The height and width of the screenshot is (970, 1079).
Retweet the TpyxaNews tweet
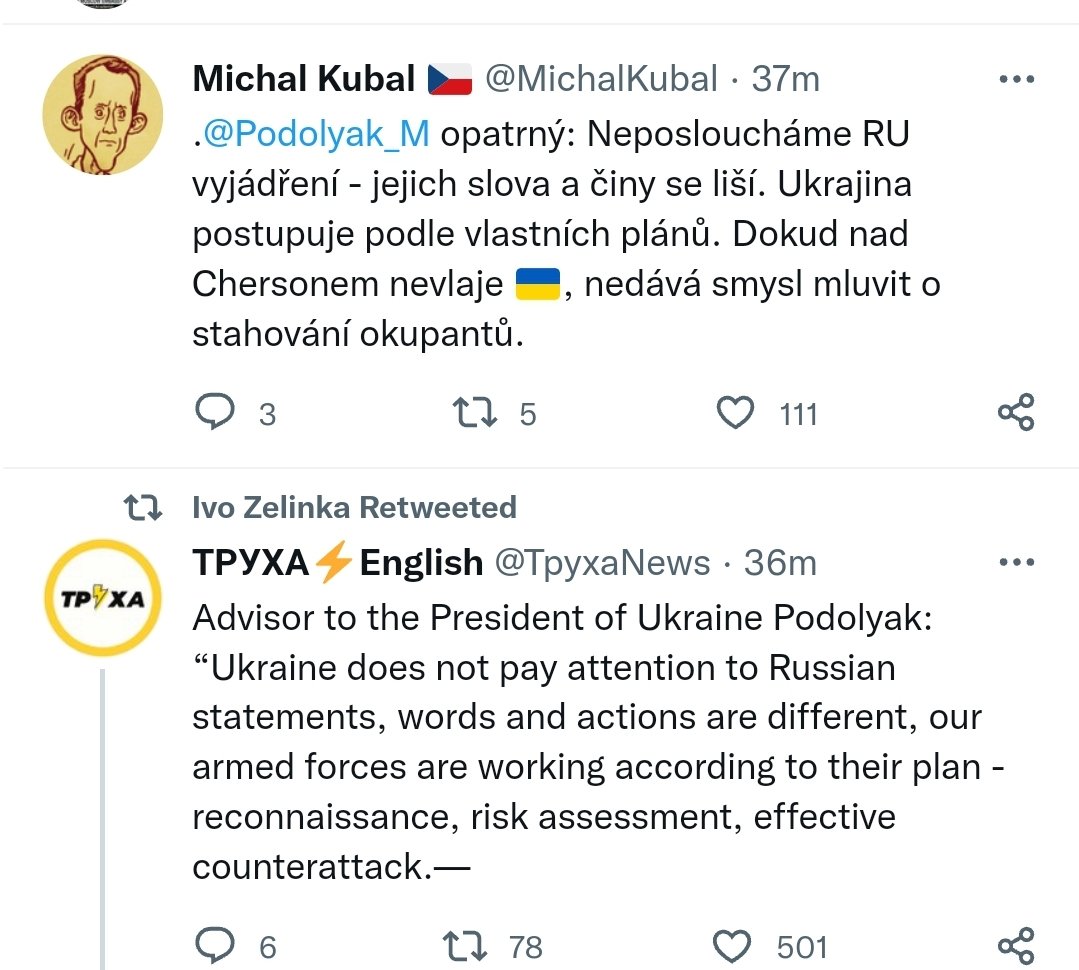[x=466, y=945]
